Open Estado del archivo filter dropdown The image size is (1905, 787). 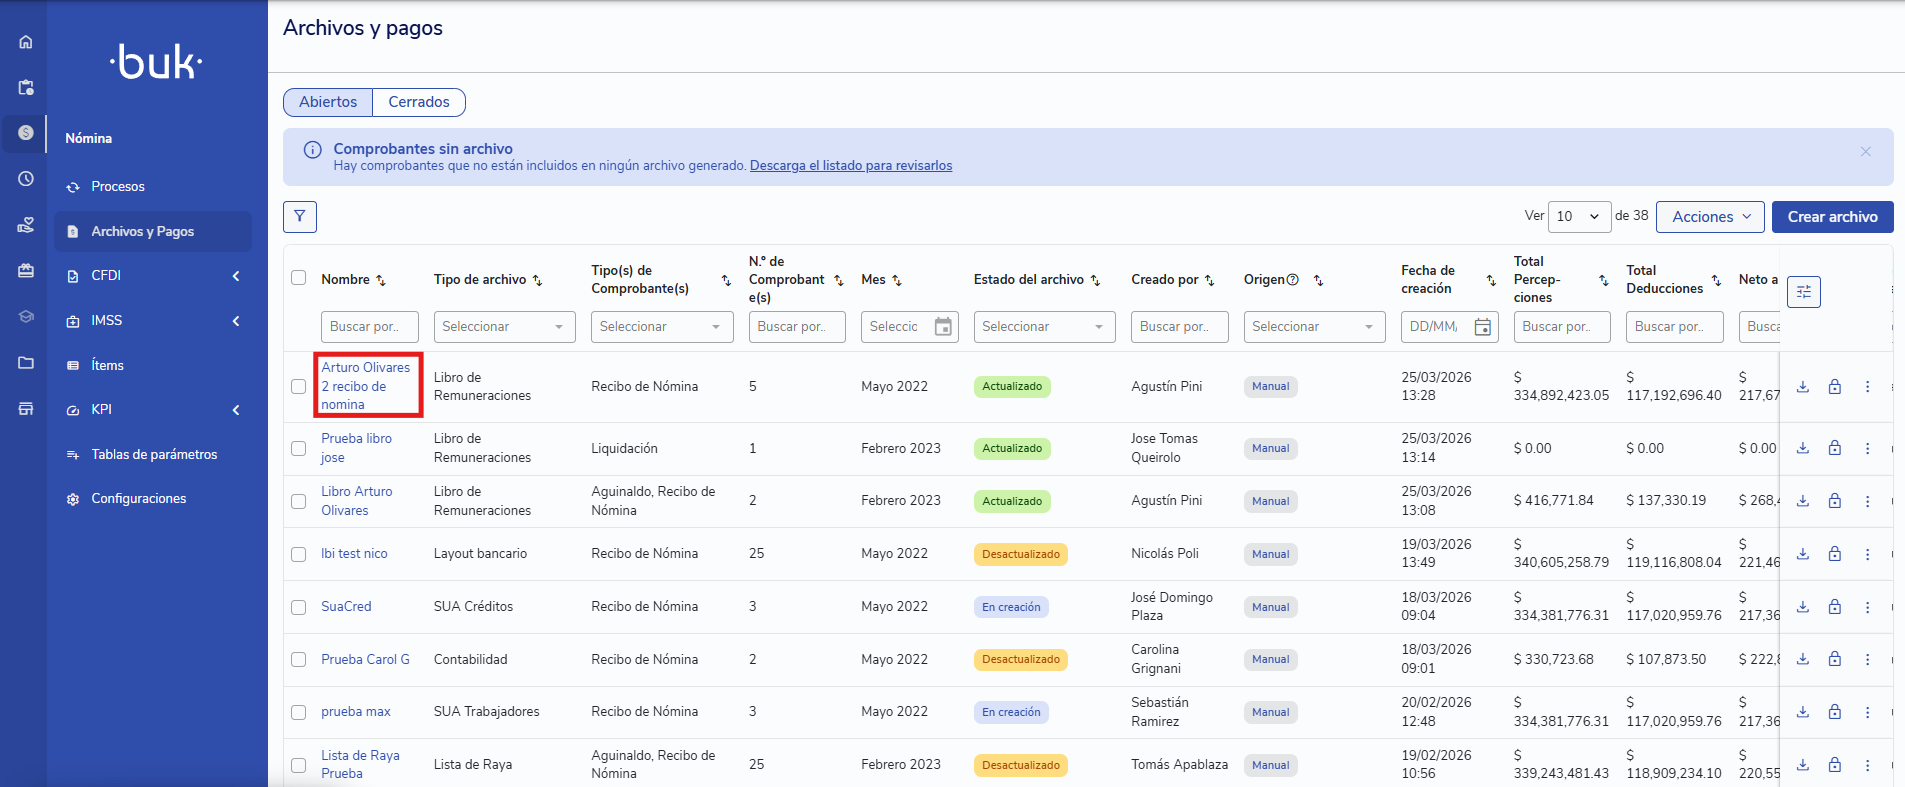pos(1043,327)
